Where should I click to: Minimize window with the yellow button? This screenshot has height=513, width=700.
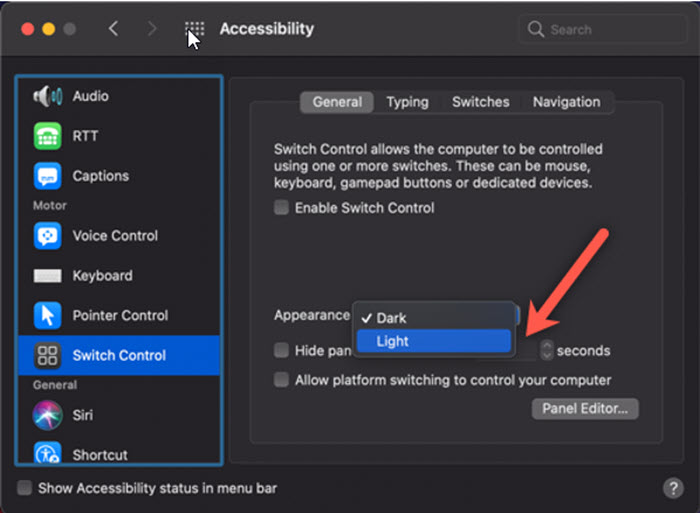(49, 29)
